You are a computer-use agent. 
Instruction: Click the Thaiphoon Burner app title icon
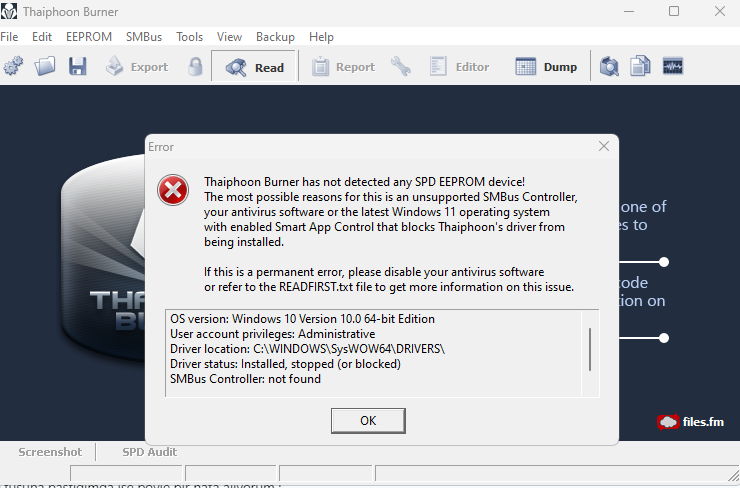pyautogui.click(x=9, y=11)
